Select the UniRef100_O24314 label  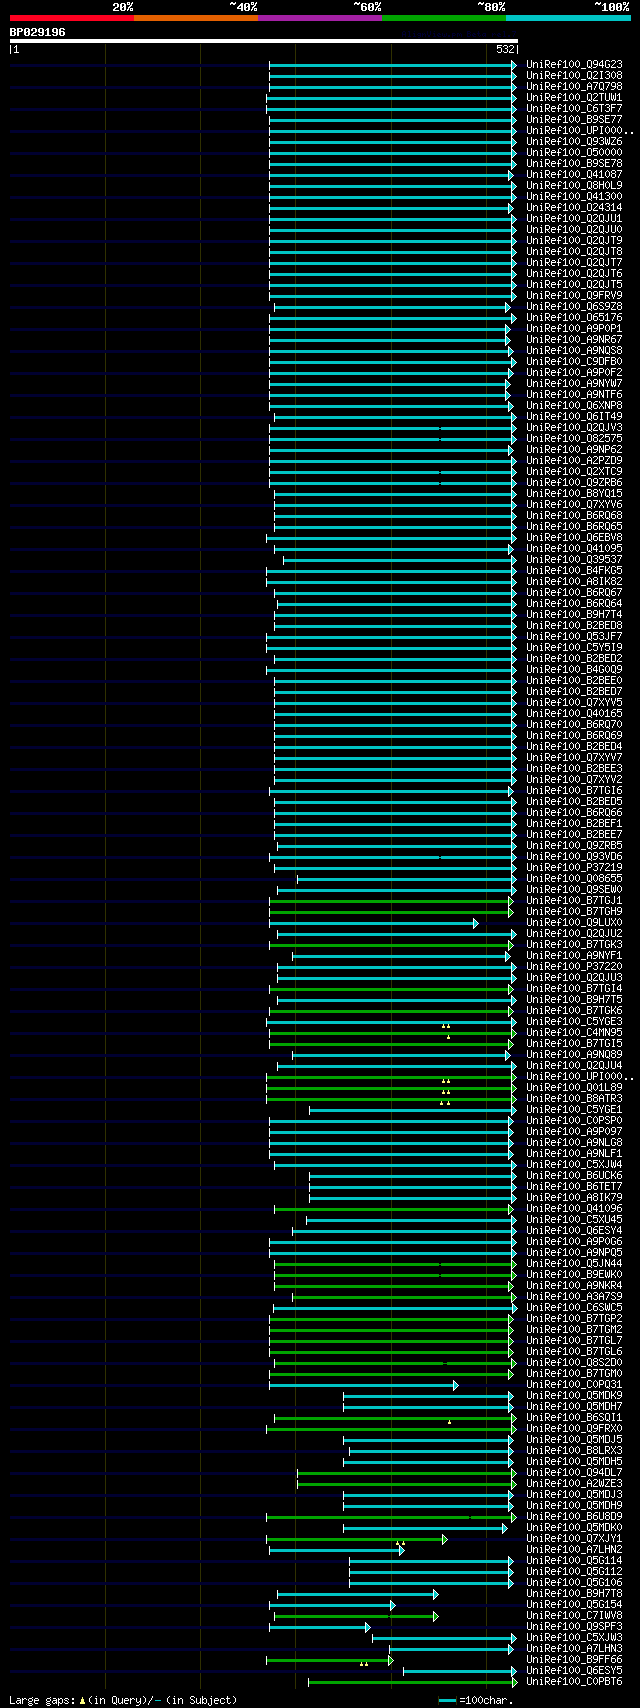click(x=574, y=207)
